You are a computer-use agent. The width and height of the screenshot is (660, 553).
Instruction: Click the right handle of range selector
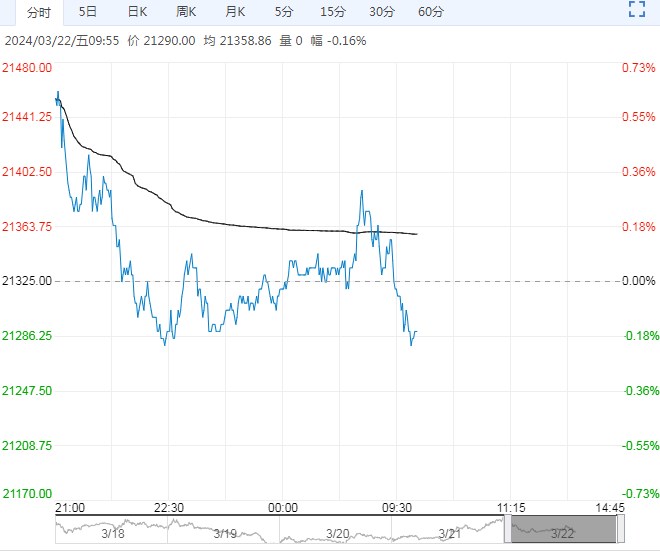click(x=620, y=529)
